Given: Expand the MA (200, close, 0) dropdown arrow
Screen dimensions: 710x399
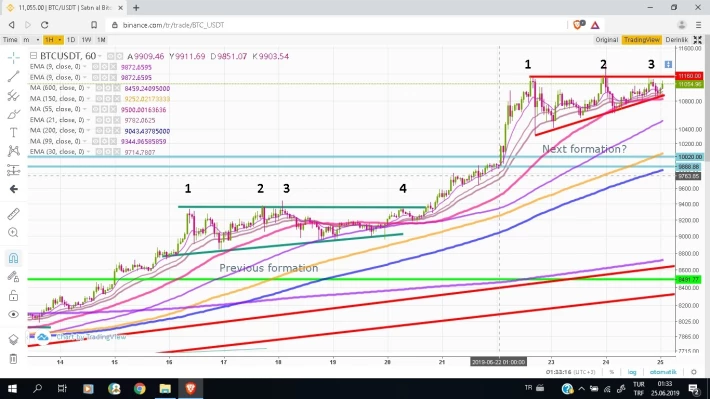Looking at the screenshot, I should pos(88,130).
